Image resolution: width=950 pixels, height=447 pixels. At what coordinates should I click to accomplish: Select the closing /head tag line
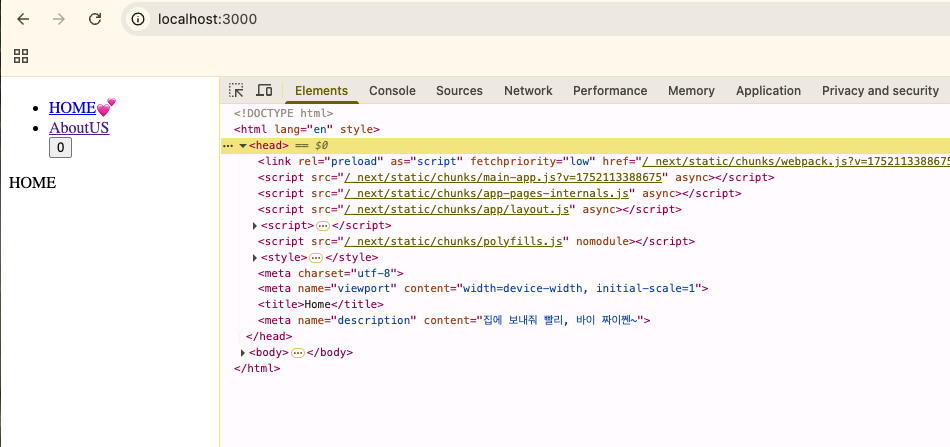pyautogui.click(x=269, y=336)
